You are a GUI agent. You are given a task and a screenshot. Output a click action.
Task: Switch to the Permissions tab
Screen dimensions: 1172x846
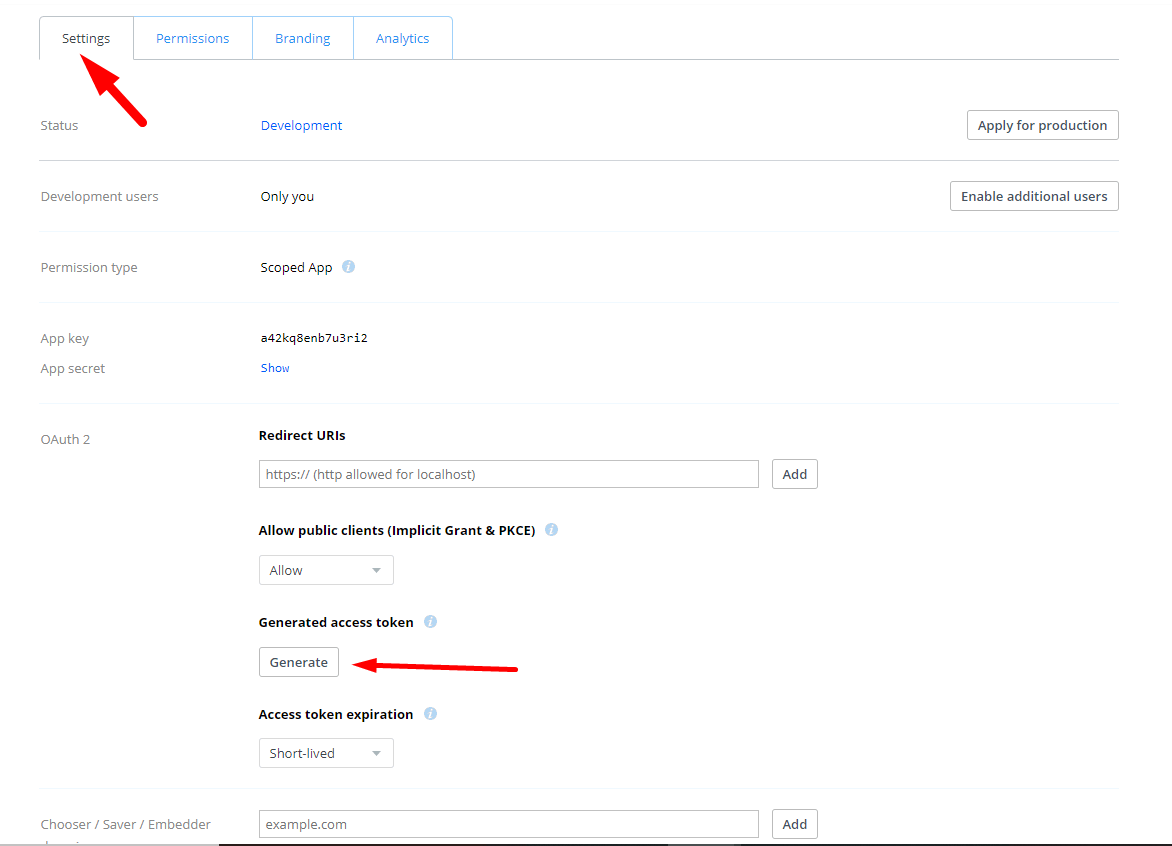tap(192, 37)
